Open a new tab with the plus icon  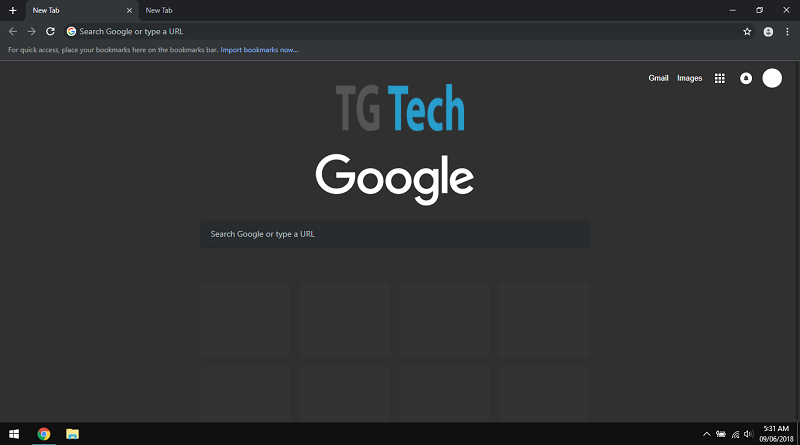pos(12,10)
